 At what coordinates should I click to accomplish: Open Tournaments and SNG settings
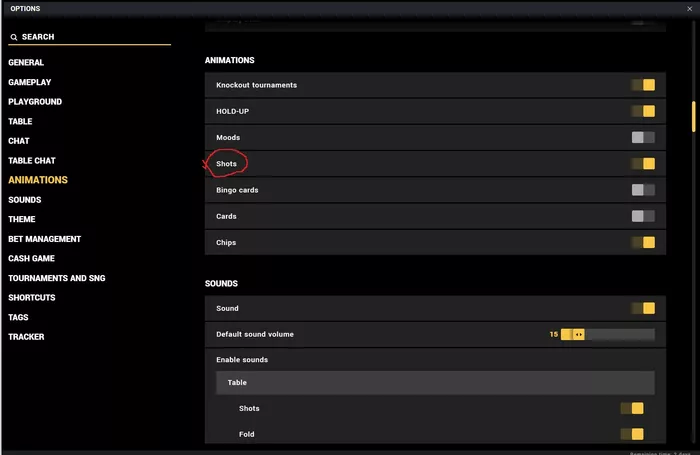click(57, 278)
